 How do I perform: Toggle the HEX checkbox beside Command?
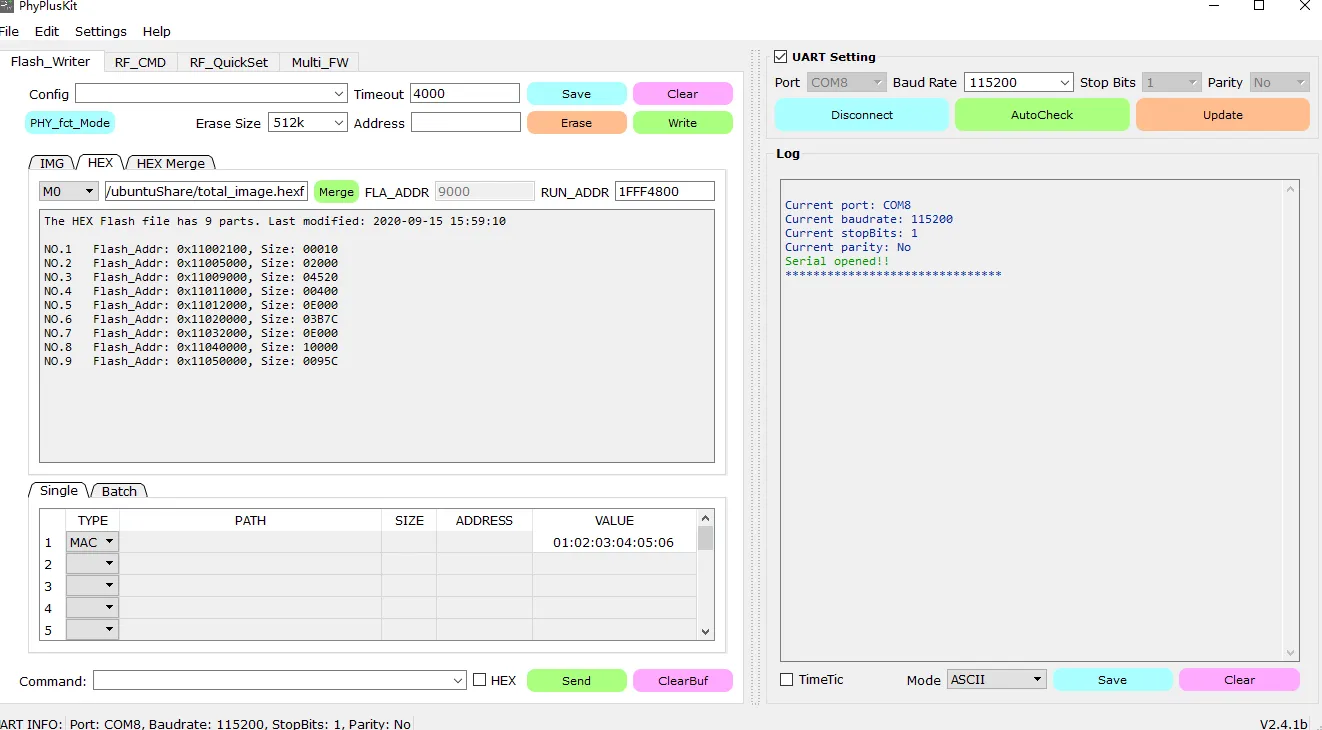point(480,680)
